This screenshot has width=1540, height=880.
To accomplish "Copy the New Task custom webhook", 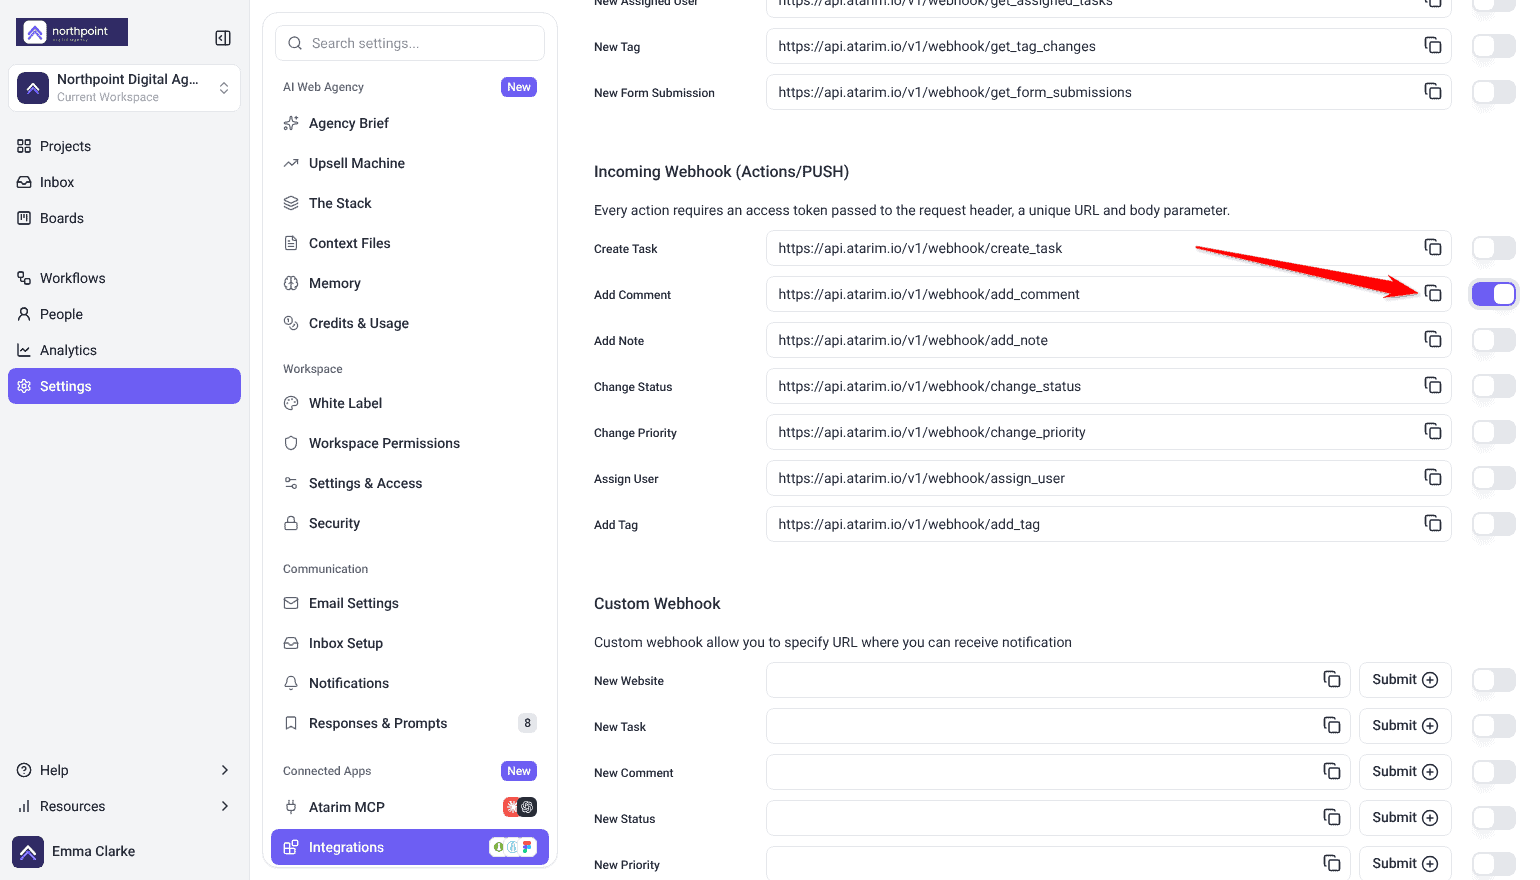I will pyautogui.click(x=1331, y=725).
